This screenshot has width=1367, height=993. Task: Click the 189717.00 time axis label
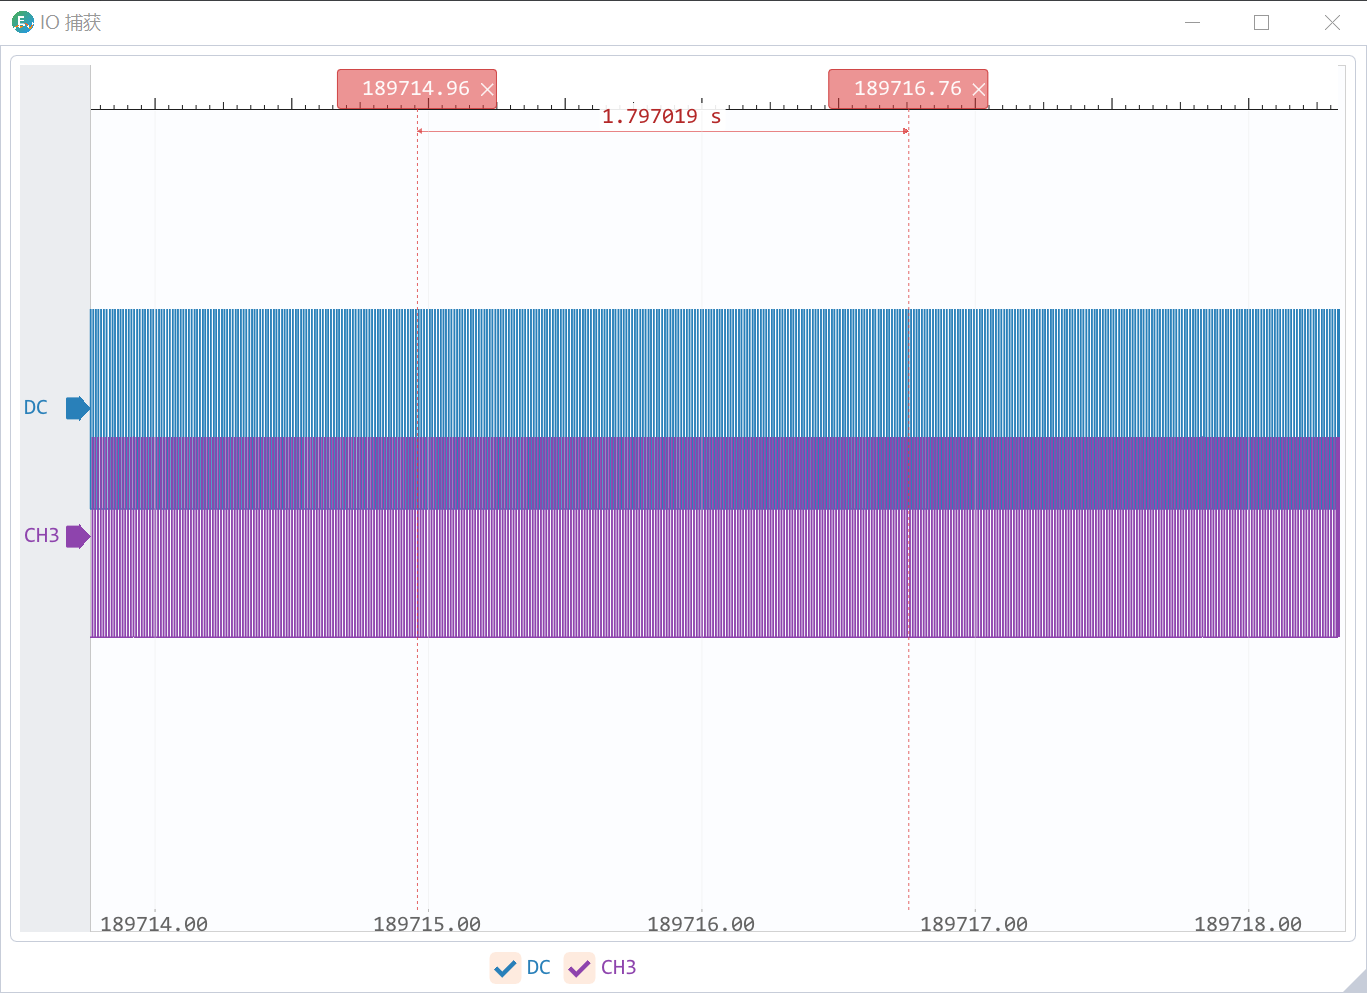click(x=974, y=924)
